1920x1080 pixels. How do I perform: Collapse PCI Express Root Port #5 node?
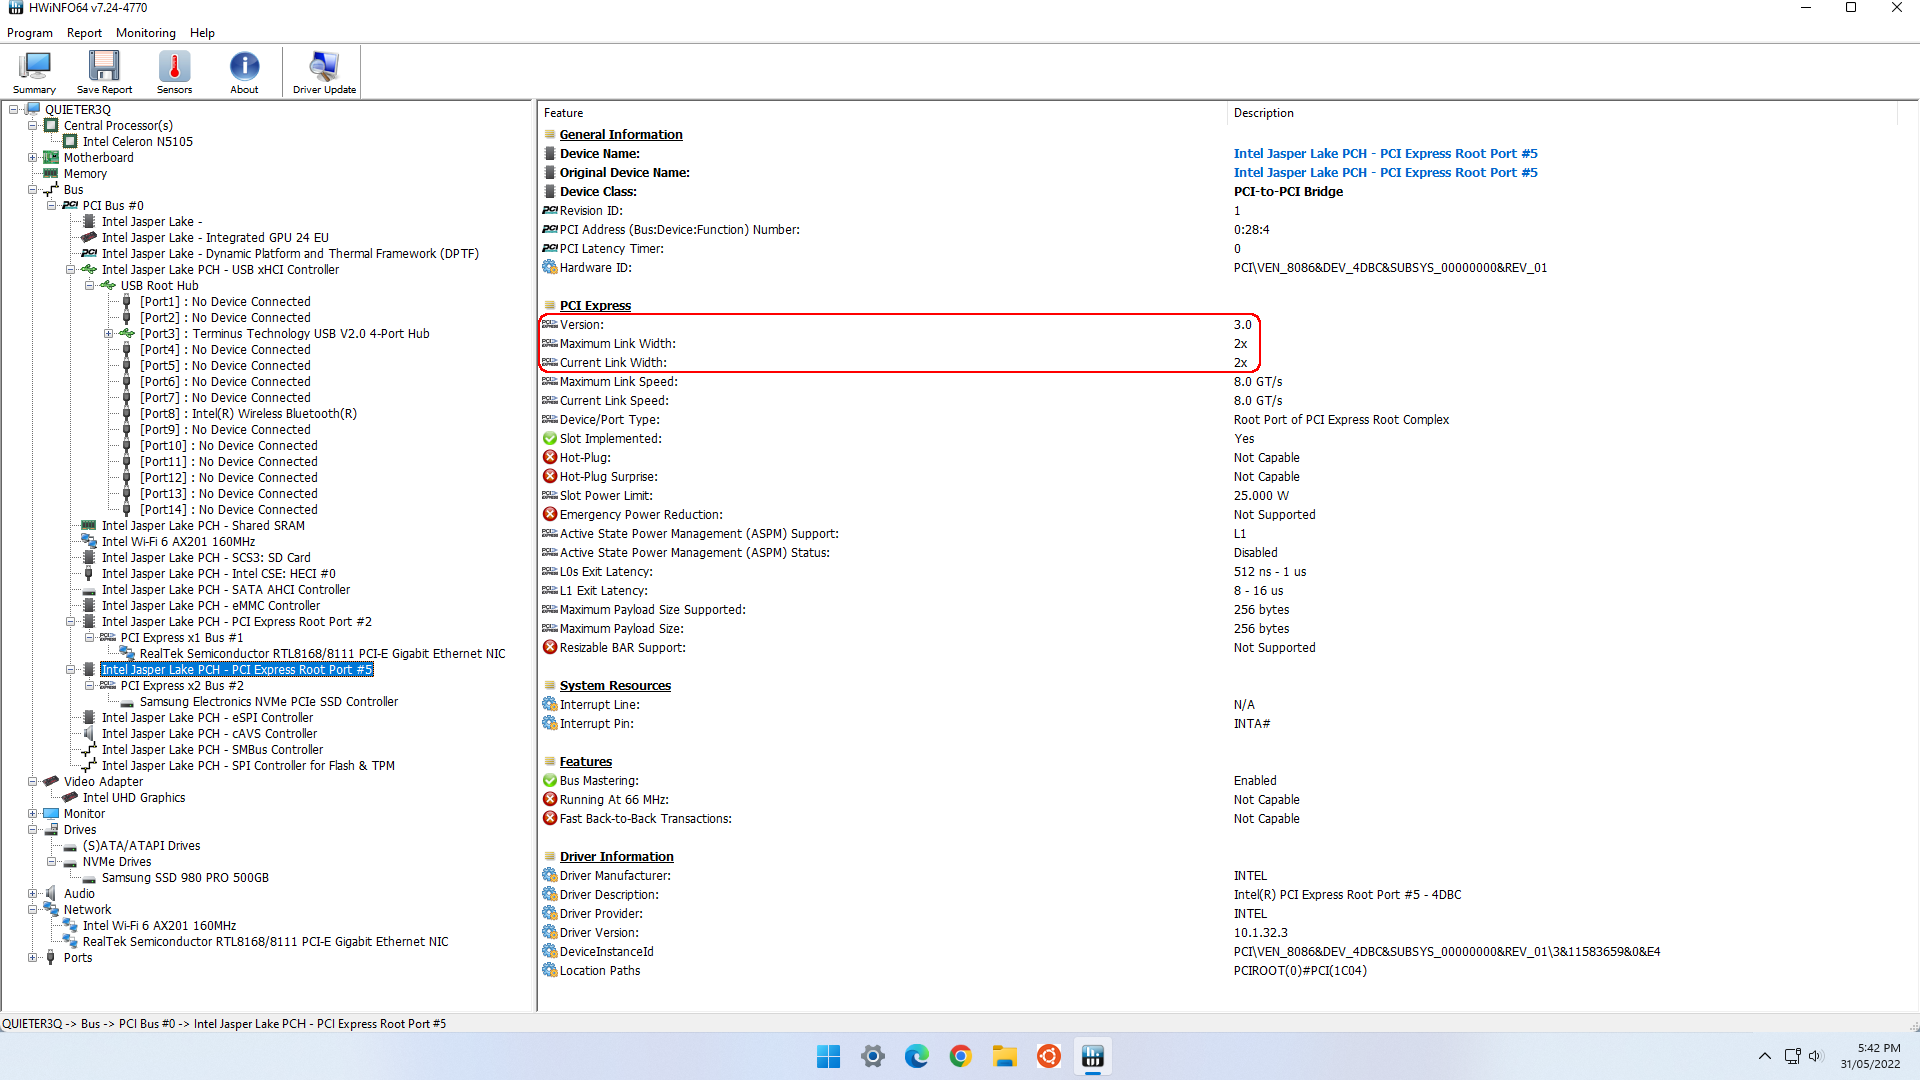pos(71,670)
